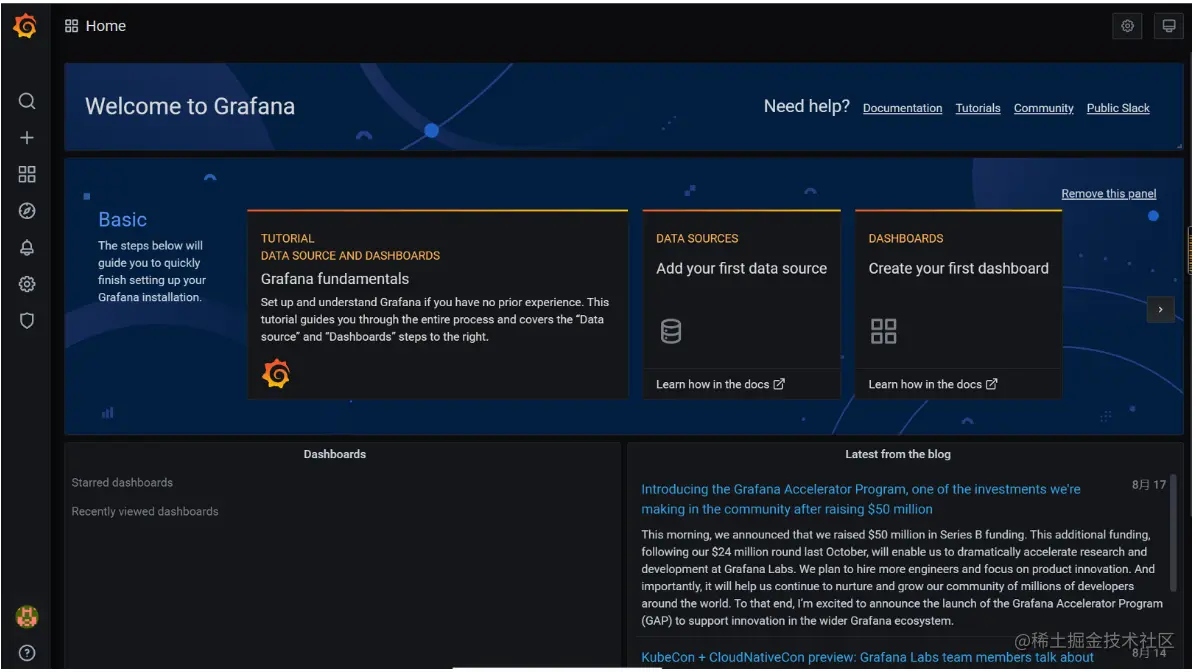Open Learn how in docs under Dashboards
The width and height of the screenshot is (1196, 672).
pos(933,384)
